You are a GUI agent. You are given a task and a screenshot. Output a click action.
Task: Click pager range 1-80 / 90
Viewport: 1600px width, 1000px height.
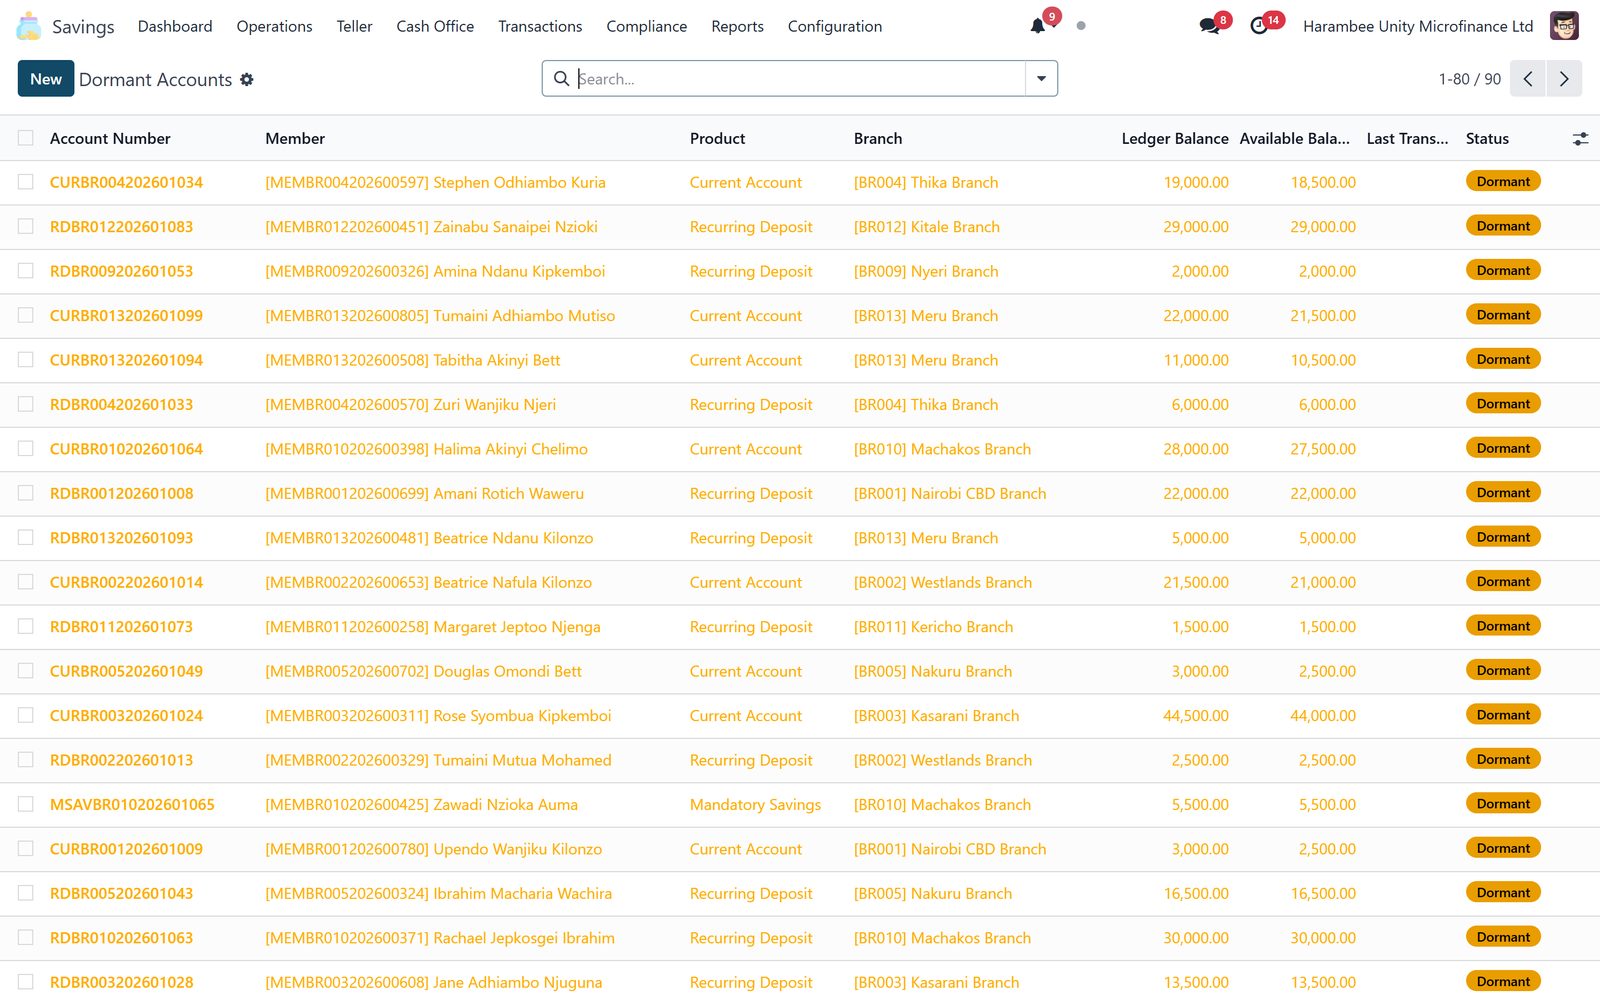(x=1469, y=79)
